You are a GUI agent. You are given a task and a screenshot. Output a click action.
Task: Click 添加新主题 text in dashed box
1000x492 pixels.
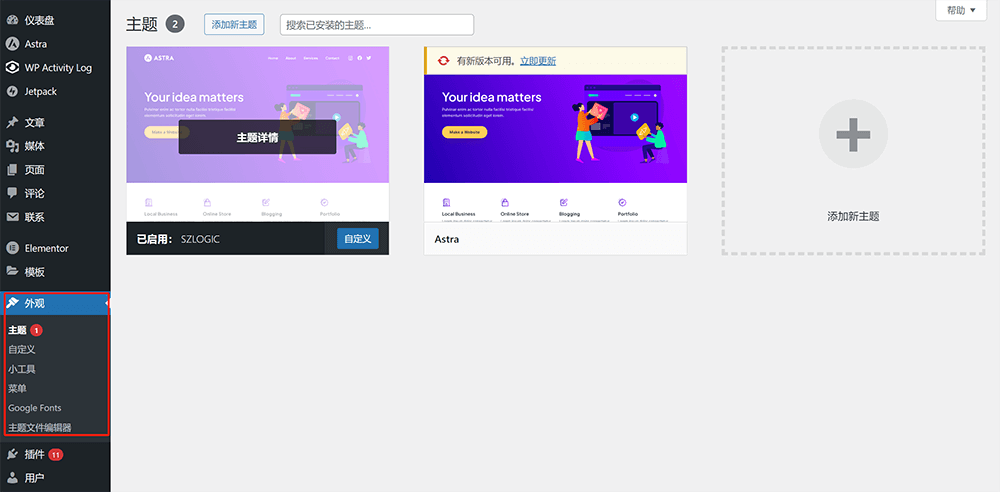point(853,216)
